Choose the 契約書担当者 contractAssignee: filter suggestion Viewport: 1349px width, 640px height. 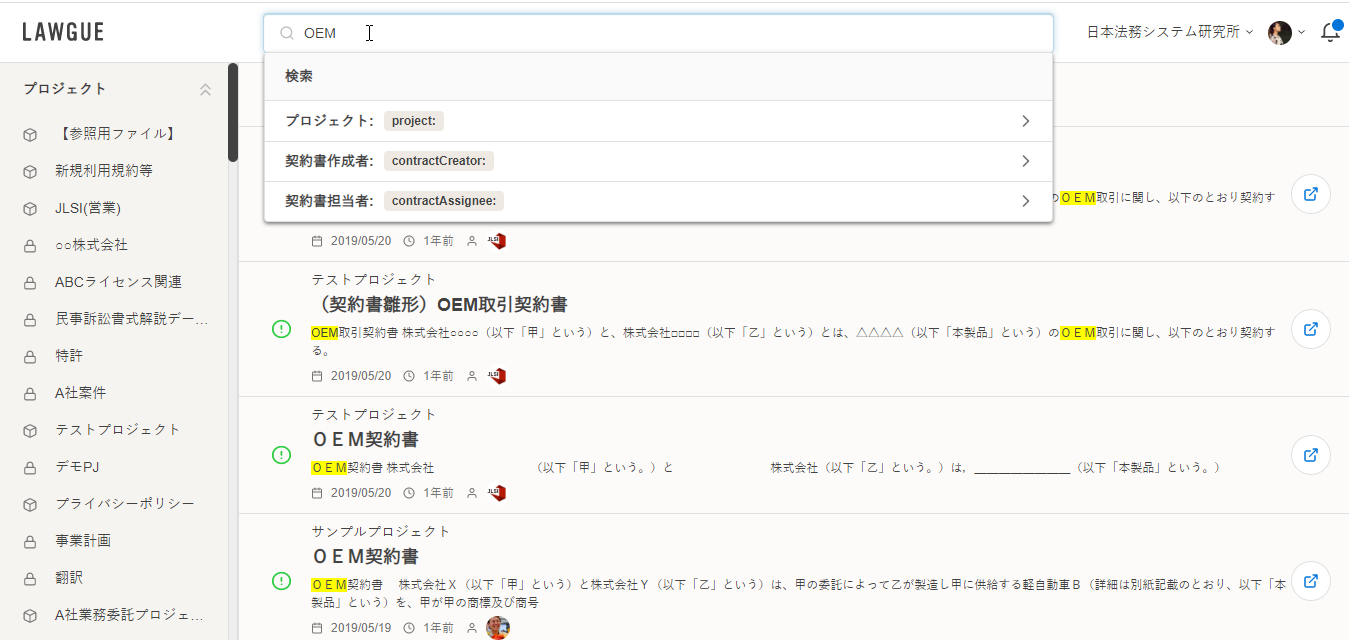coord(657,201)
